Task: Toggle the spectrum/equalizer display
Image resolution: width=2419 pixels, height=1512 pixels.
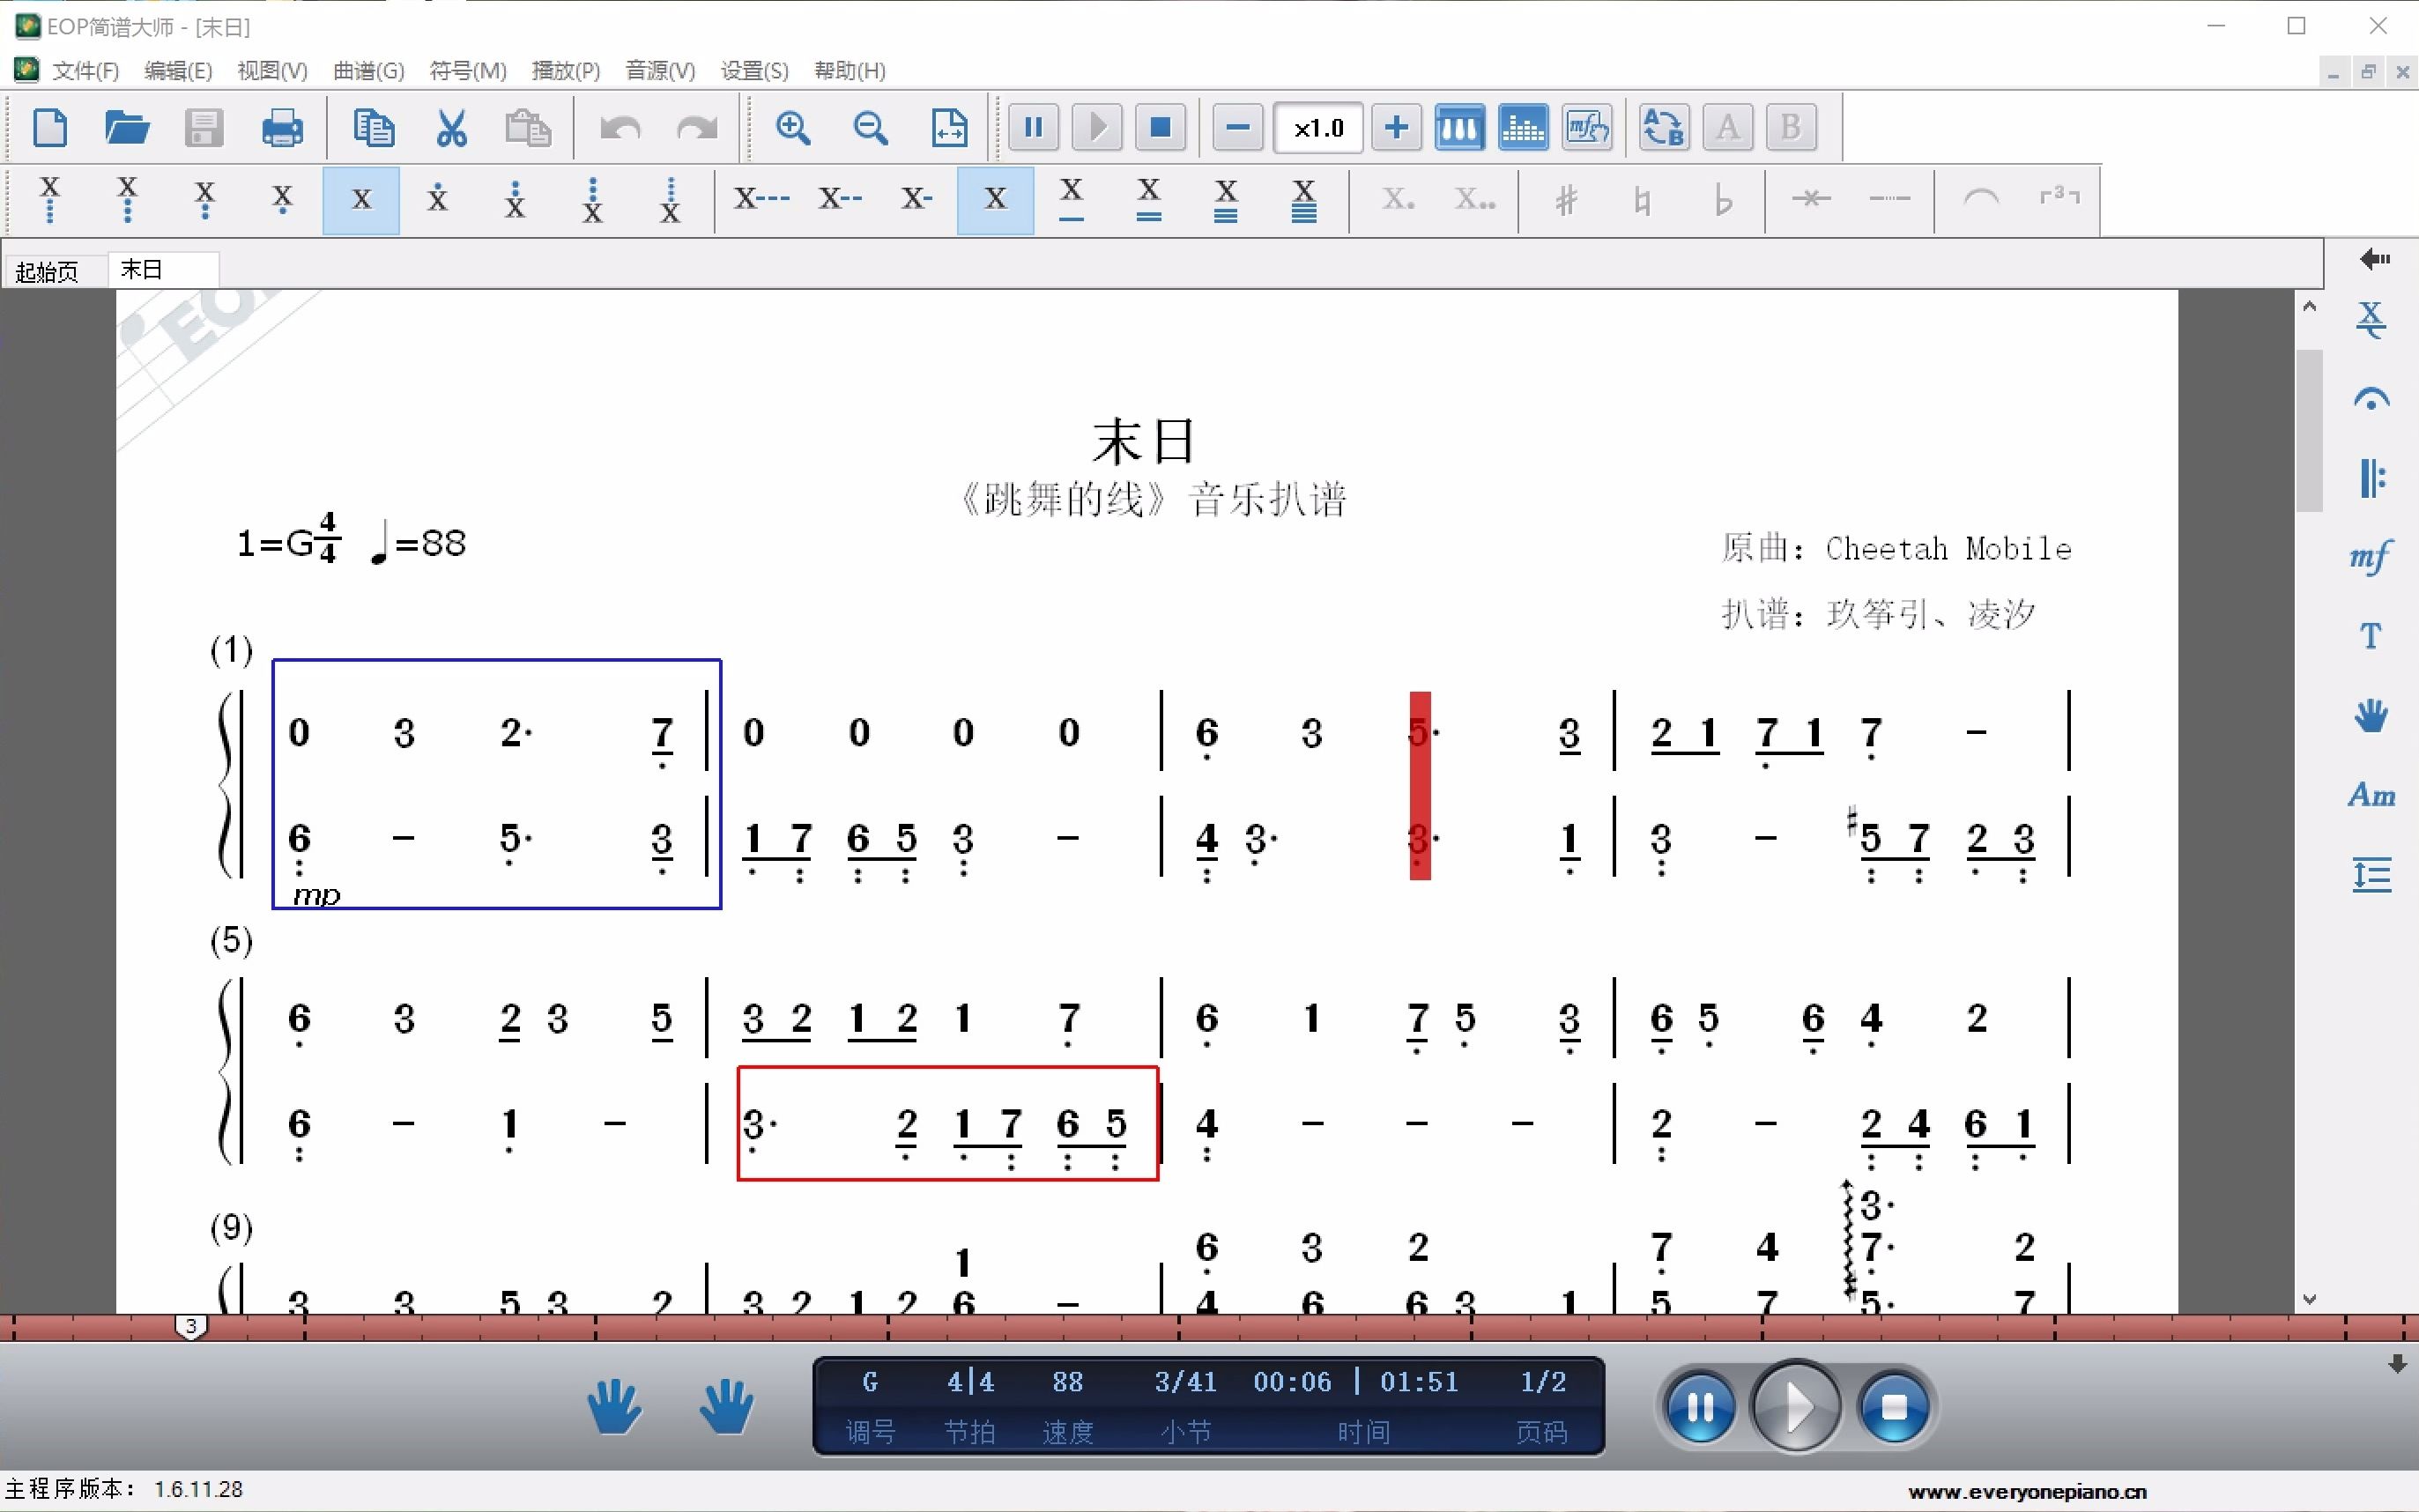Action: click(x=1523, y=127)
